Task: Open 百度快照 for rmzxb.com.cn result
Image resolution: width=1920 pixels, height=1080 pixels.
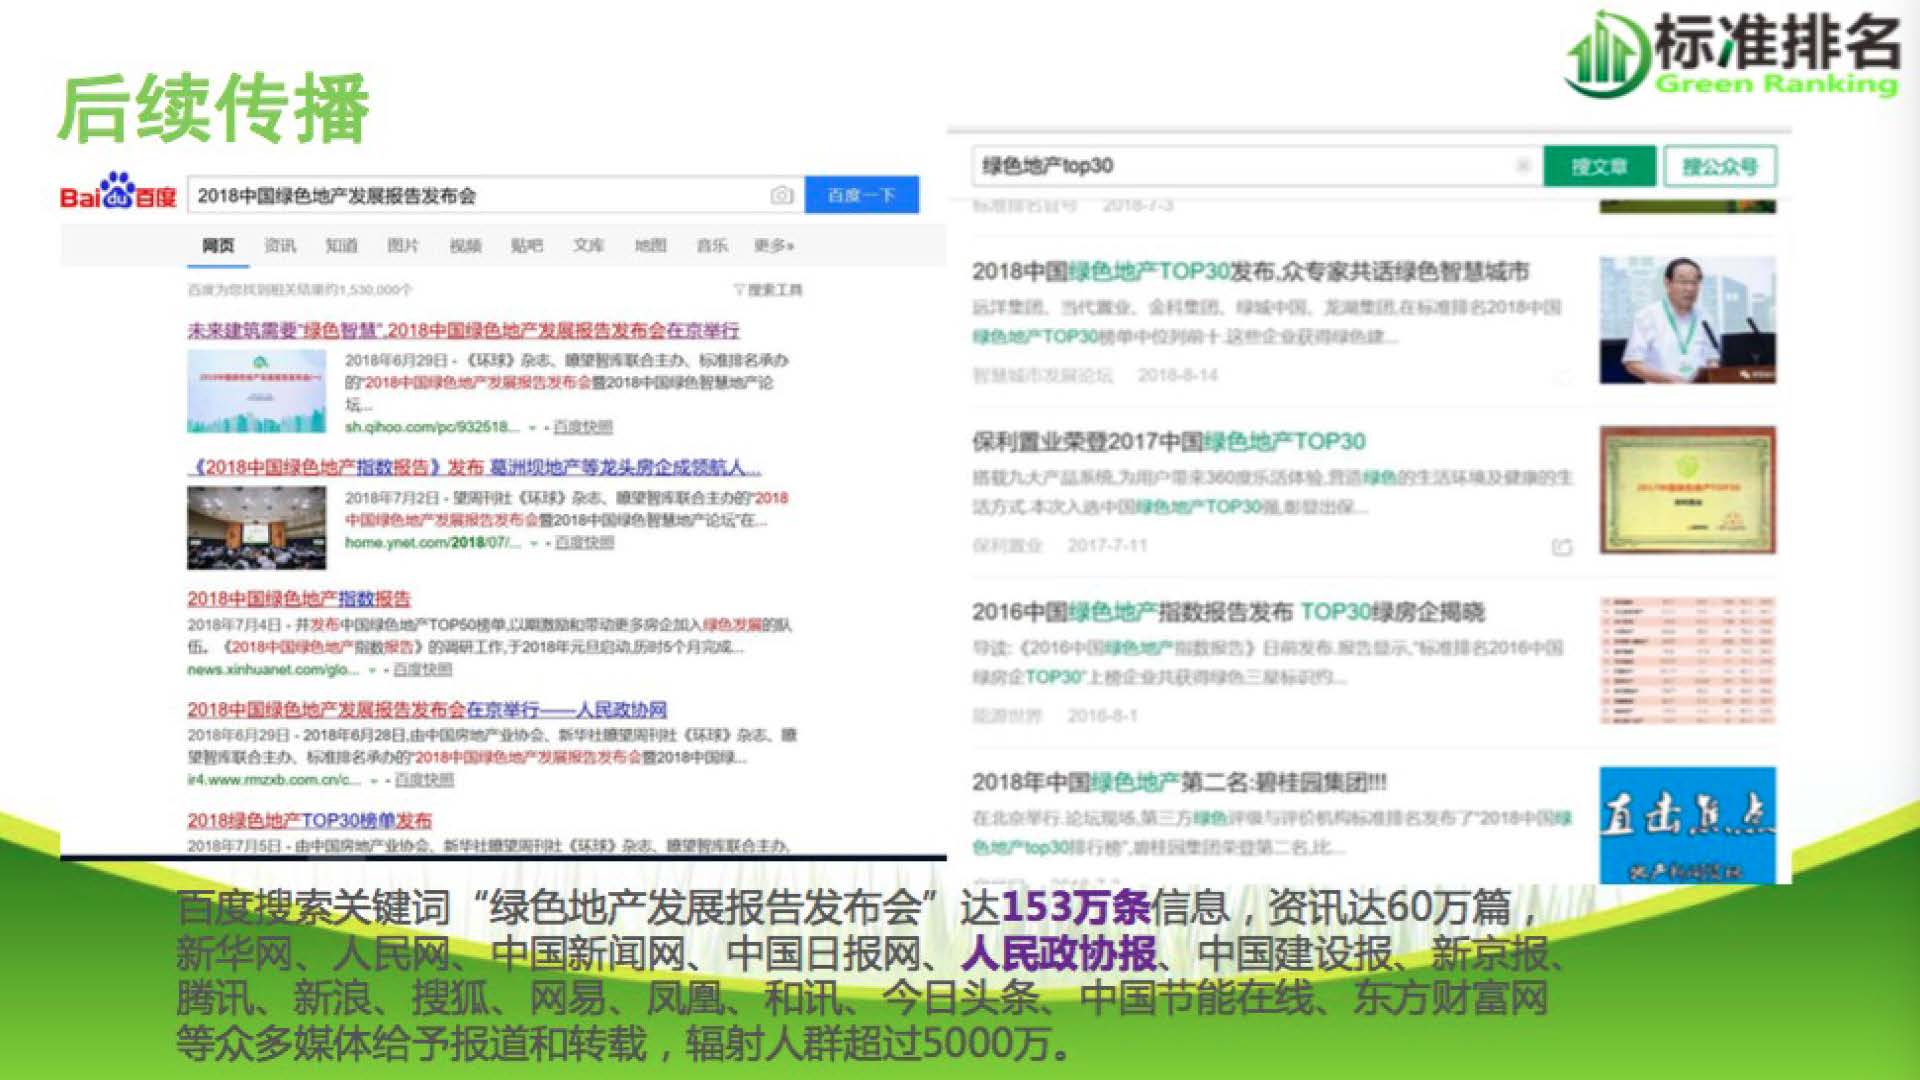Action: pos(424,779)
